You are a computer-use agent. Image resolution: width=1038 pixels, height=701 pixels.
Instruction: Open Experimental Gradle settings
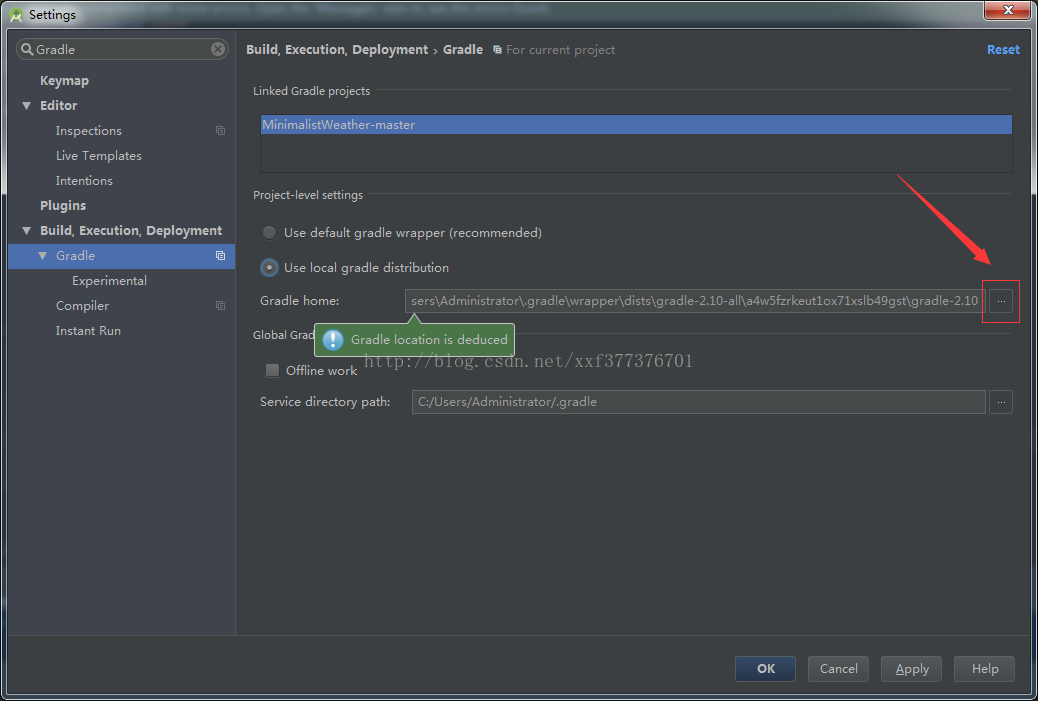point(109,281)
